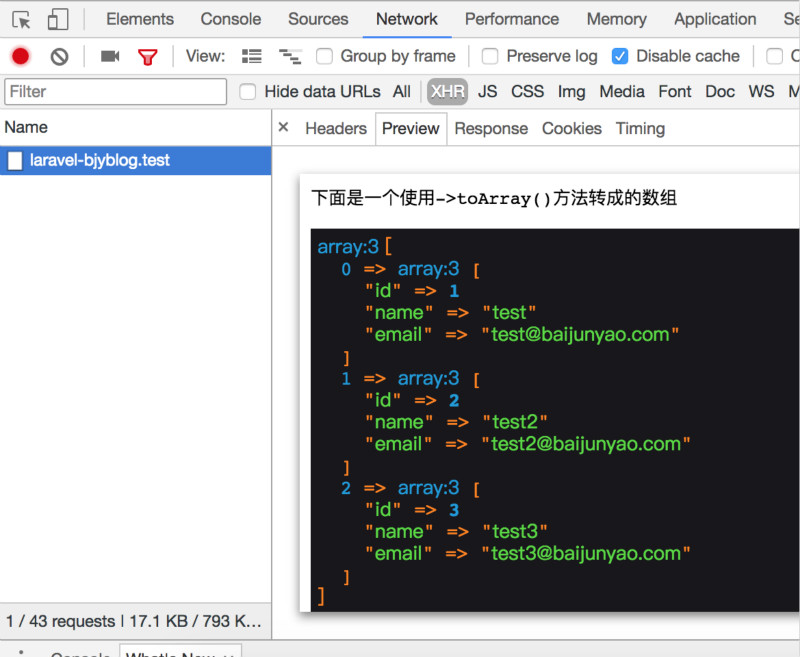Viewport: 800px width, 657px height.
Task: Click the capture screenshots camera icon
Action: (x=110, y=56)
